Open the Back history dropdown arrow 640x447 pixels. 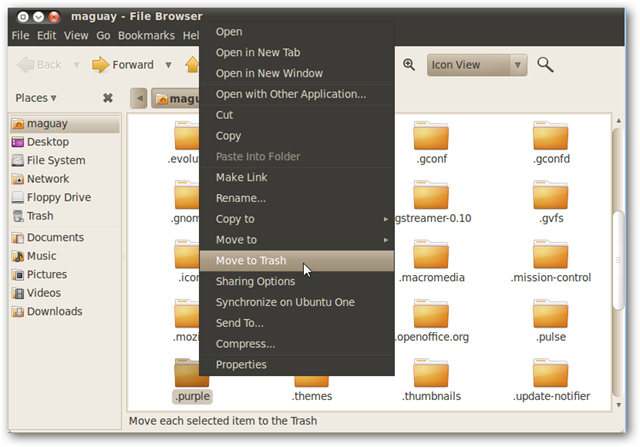click(76, 65)
